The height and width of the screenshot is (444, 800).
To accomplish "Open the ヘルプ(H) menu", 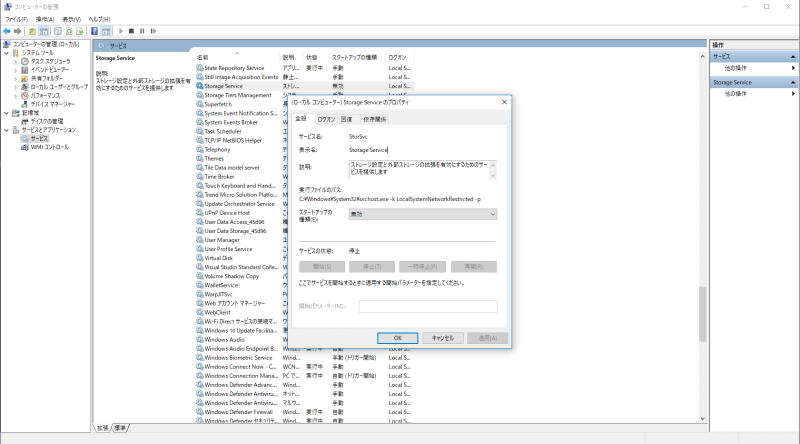I will (99, 19).
